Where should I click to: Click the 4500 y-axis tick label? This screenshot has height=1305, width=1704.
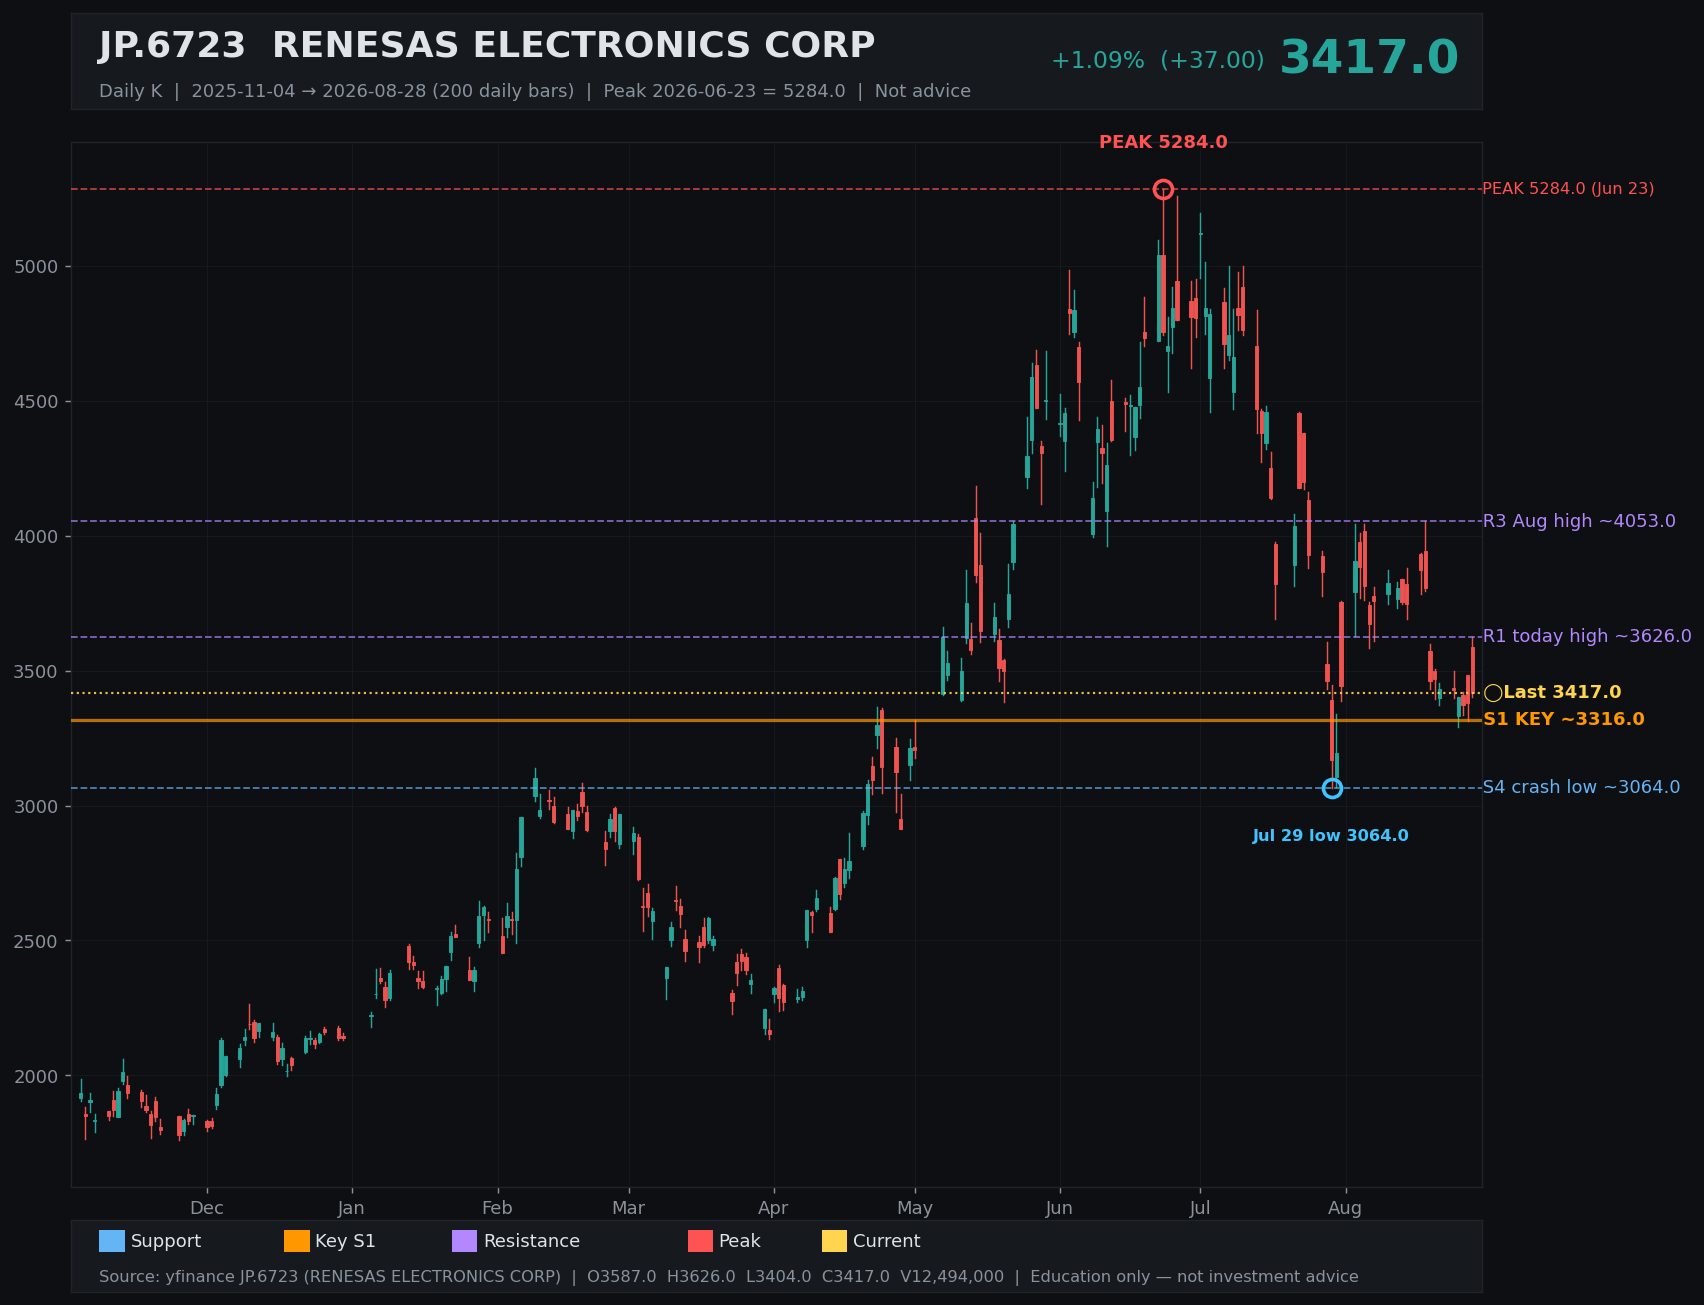37,402
